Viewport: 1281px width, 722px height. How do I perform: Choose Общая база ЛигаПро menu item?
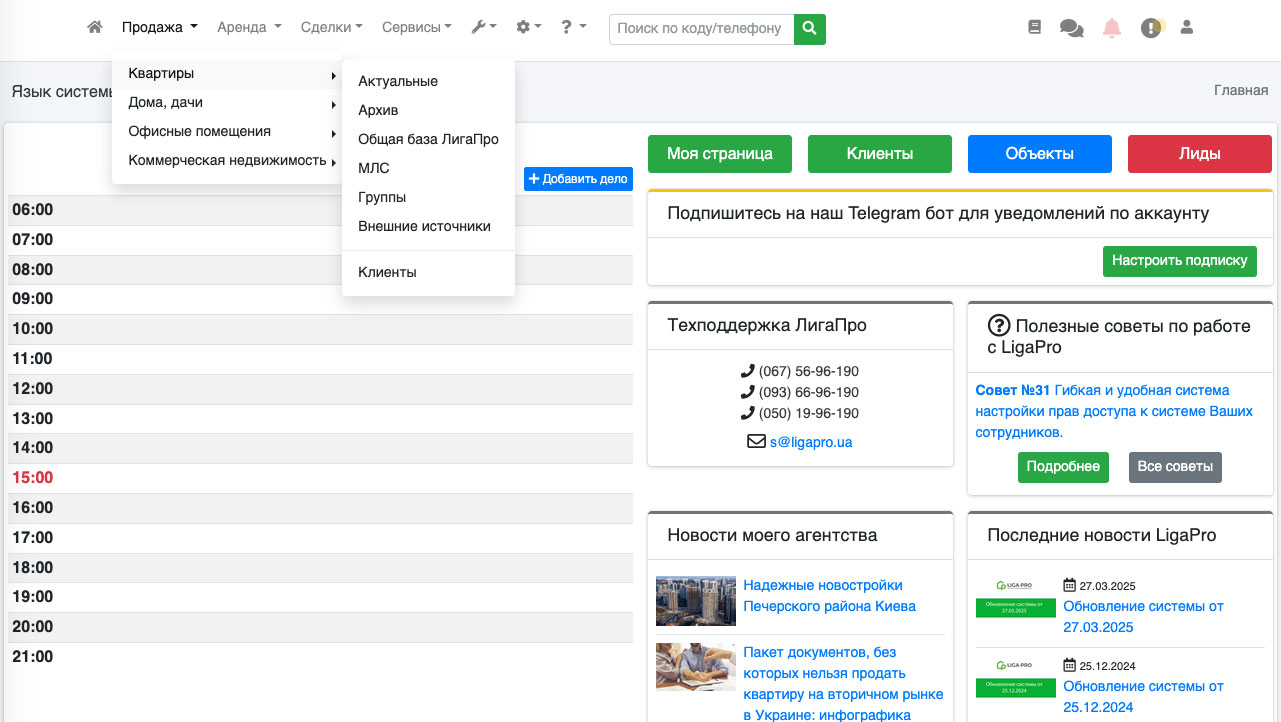coord(428,139)
